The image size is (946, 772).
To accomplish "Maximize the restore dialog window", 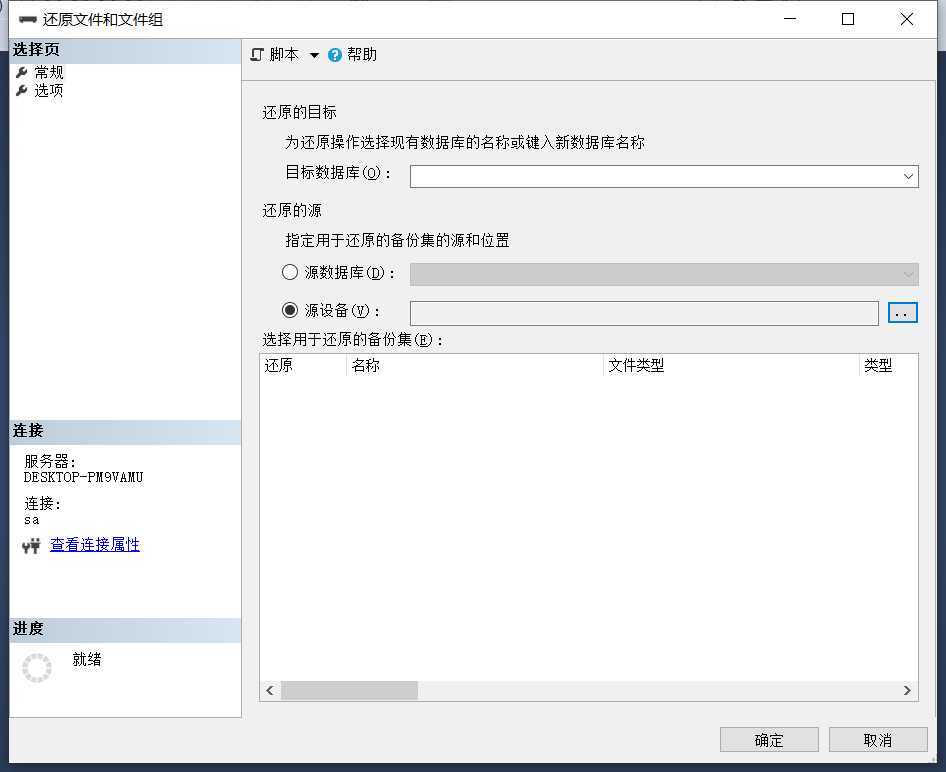I will tap(848, 19).
